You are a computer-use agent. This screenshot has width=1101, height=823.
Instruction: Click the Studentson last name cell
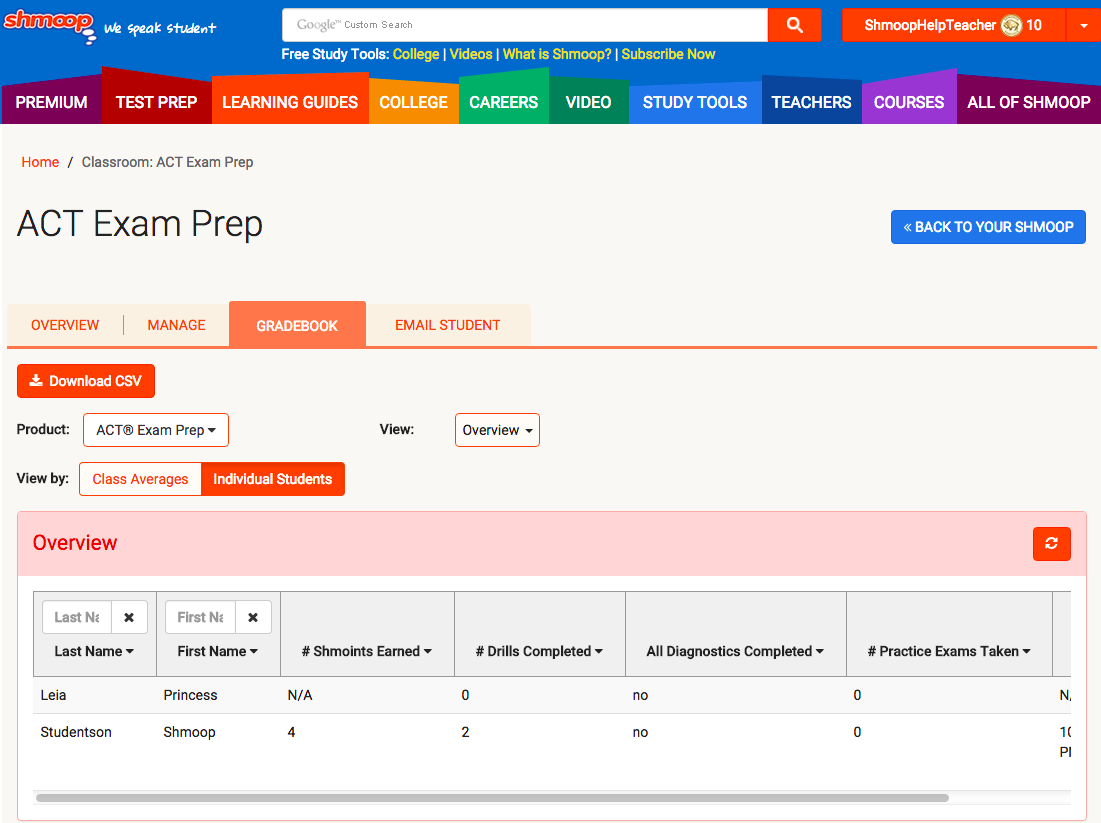click(76, 732)
